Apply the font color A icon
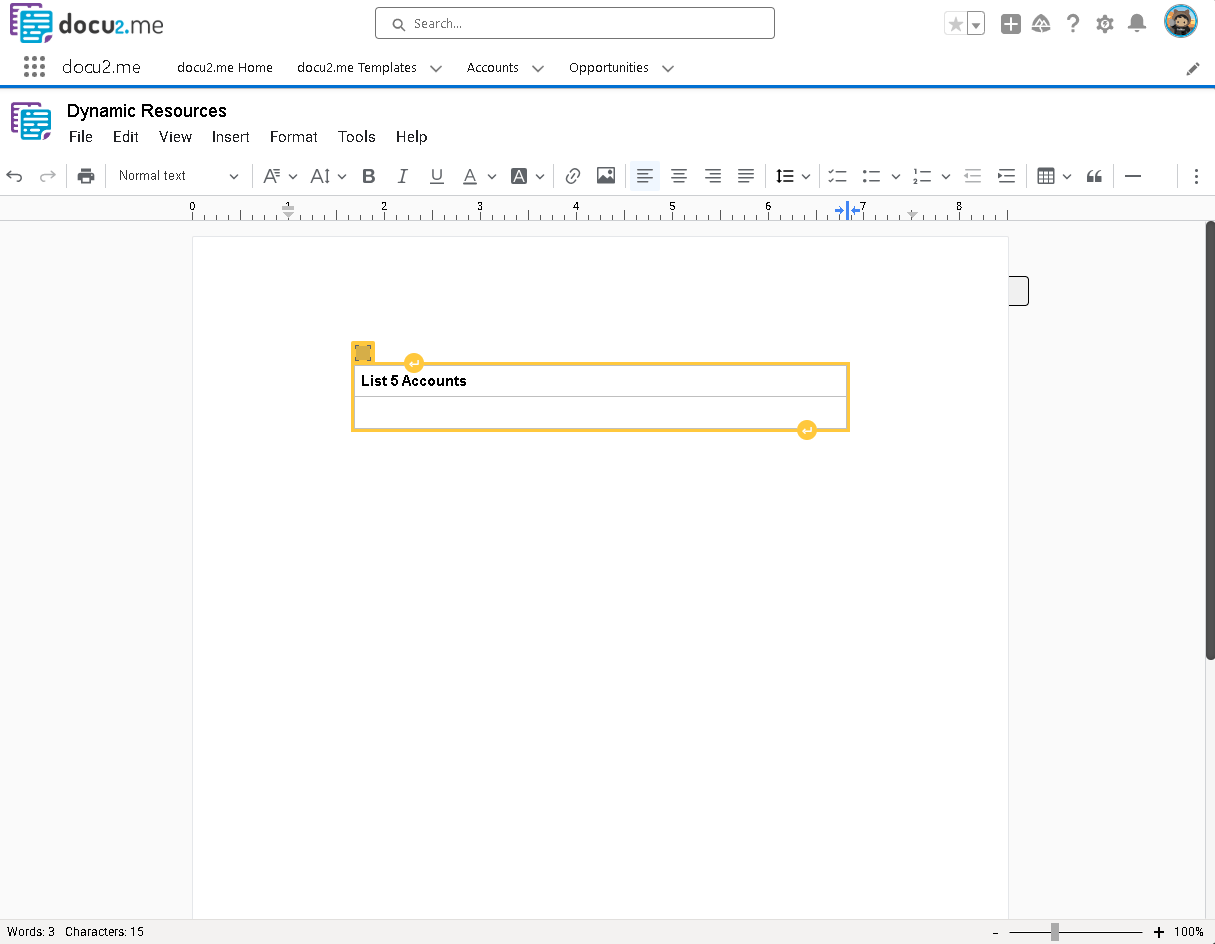 point(470,176)
